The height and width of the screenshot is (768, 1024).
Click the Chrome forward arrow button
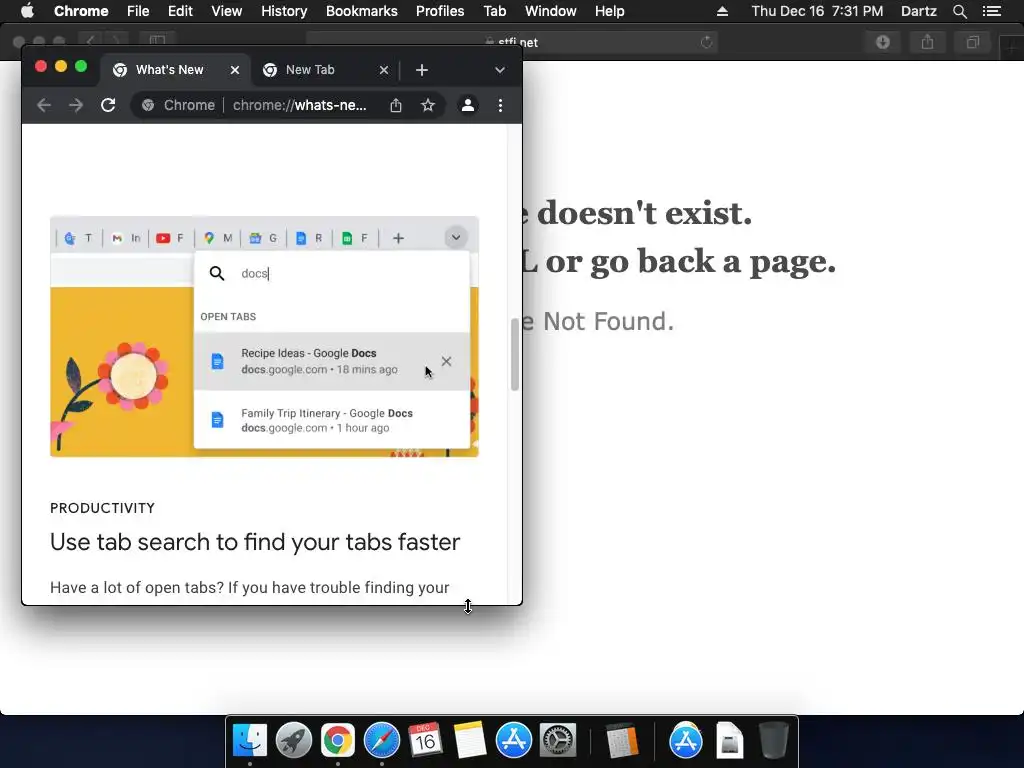pos(76,105)
